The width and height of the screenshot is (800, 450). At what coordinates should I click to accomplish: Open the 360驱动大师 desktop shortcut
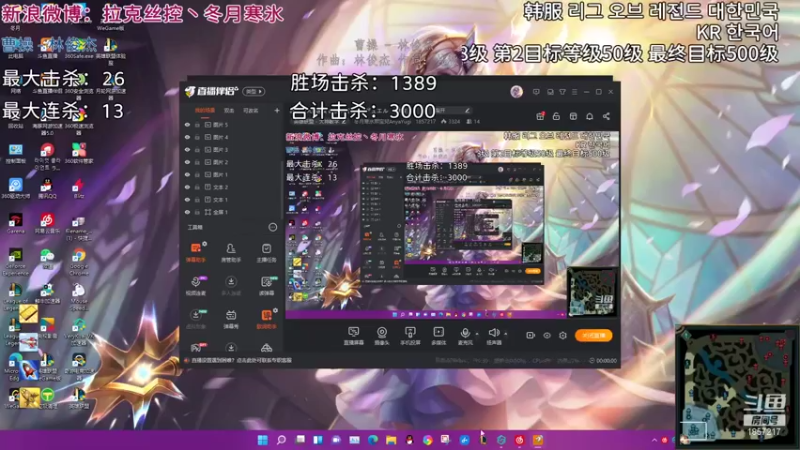(x=15, y=188)
